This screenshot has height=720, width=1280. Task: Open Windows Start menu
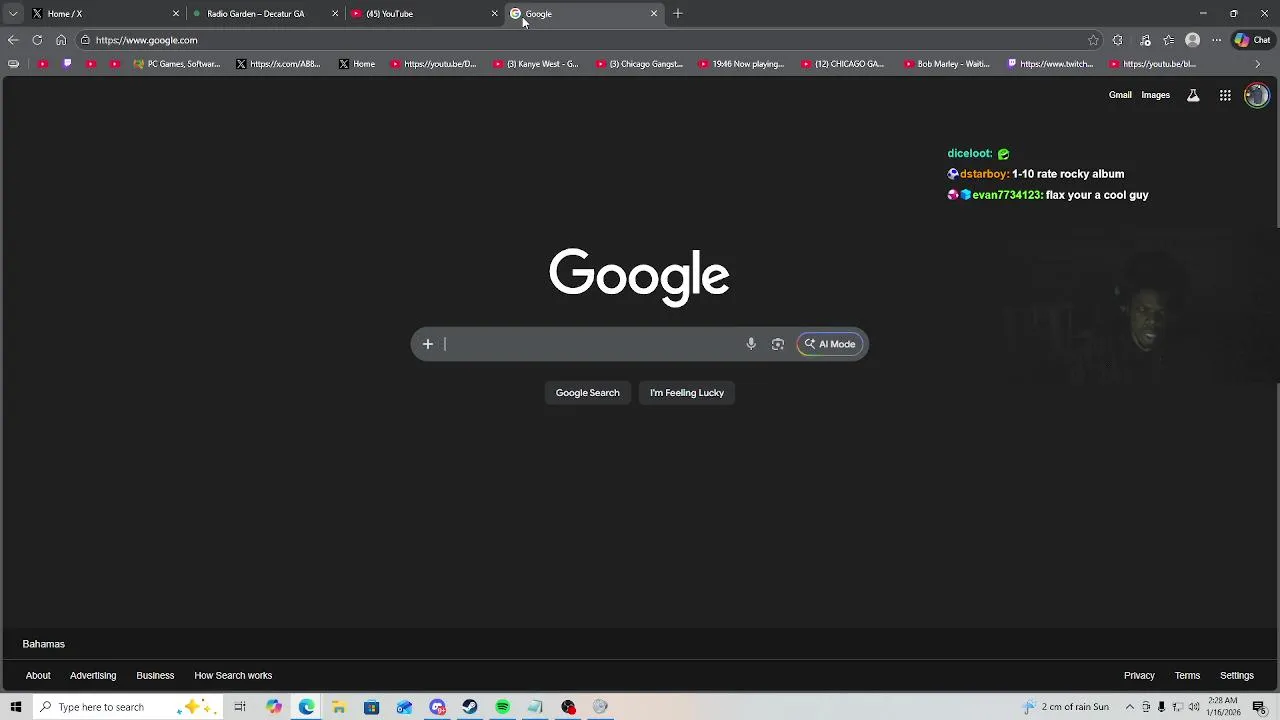16,707
